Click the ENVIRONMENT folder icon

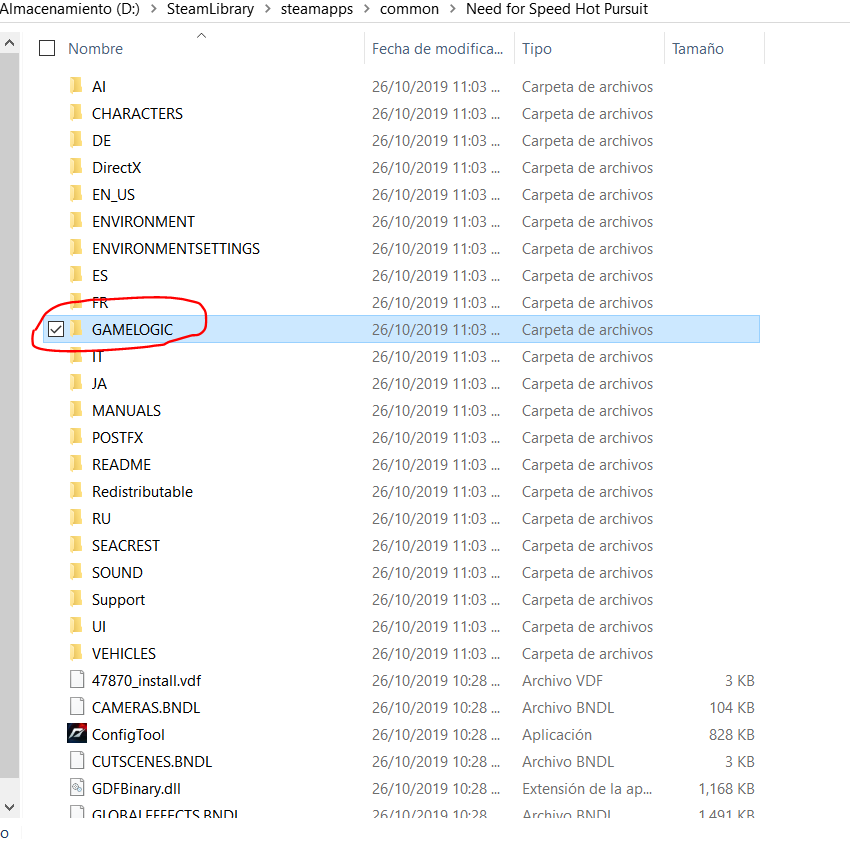coord(76,221)
